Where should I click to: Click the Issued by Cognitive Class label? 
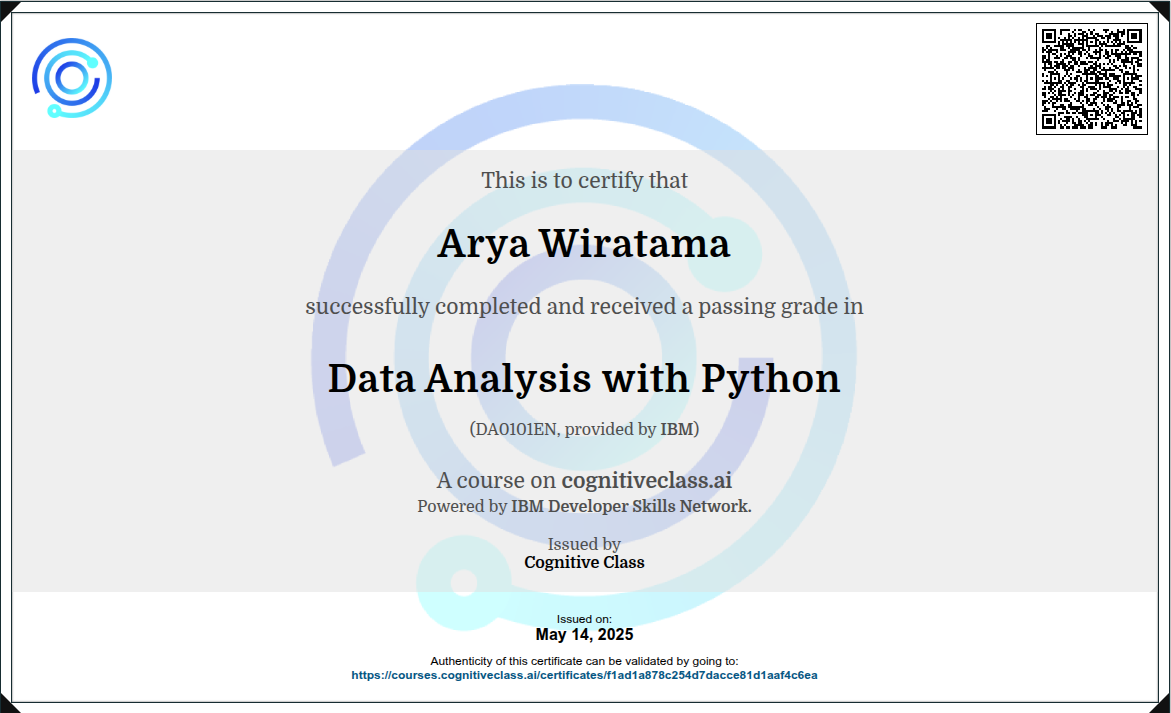(x=584, y=553)
